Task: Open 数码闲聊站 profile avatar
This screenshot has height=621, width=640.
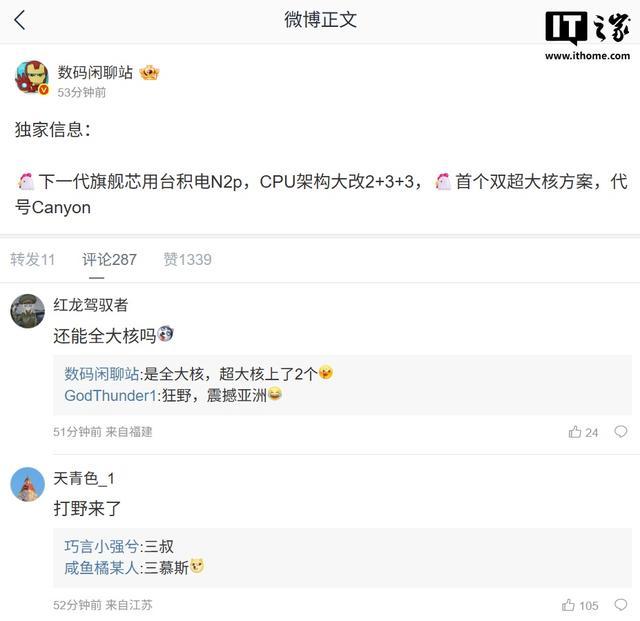Action: point(32,78)
